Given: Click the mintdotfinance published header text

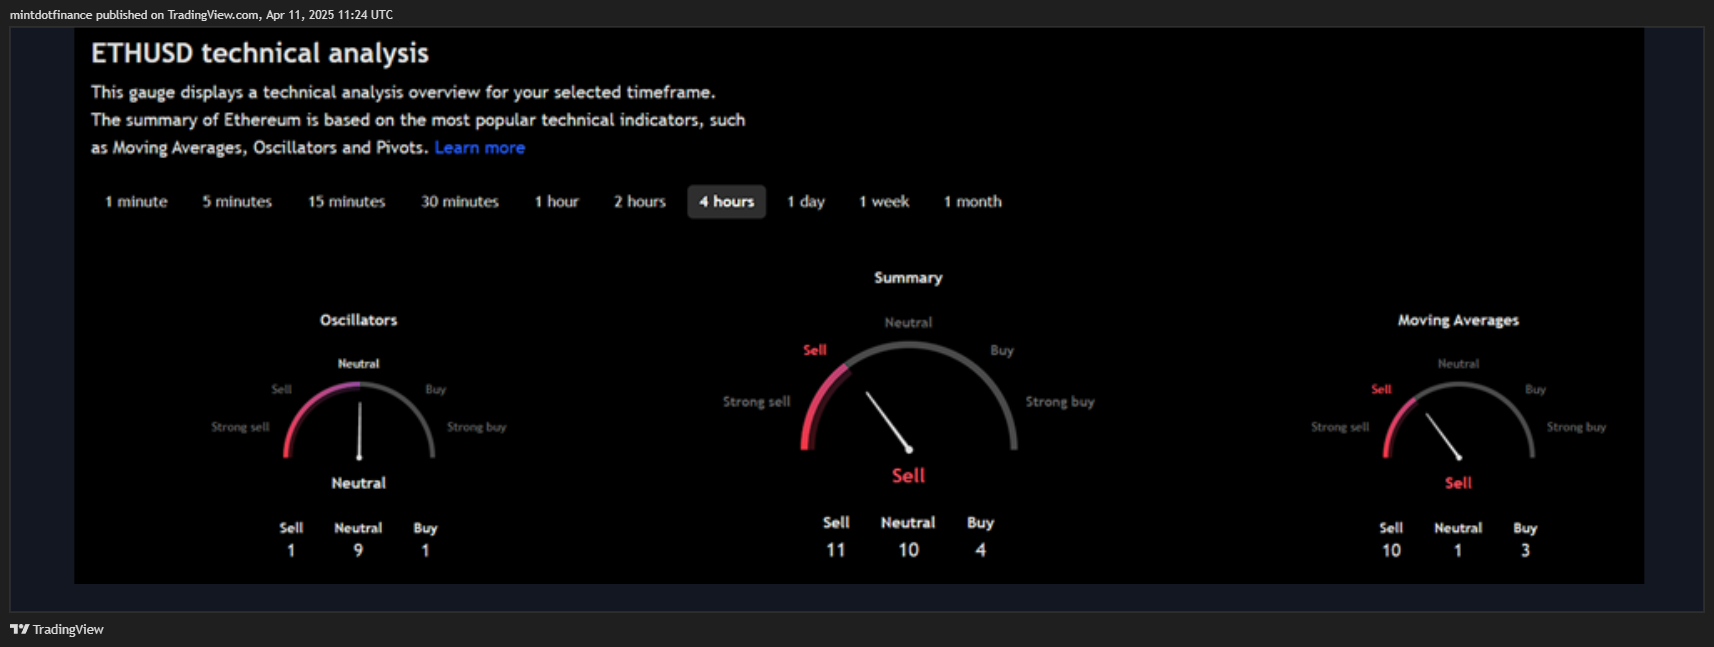Looking at the screenshot, I should click(201, 15).
